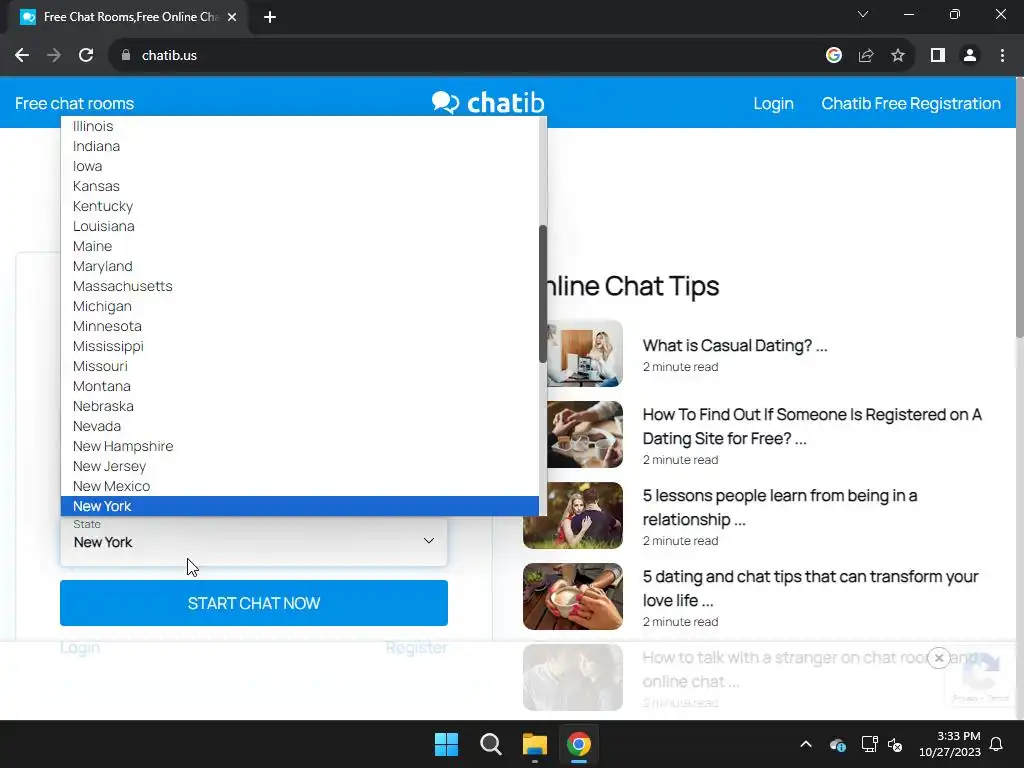Open the Chrome profile avatar
Image resolution: width=1024 pixels, height=768 pixels.
(970, 56)
